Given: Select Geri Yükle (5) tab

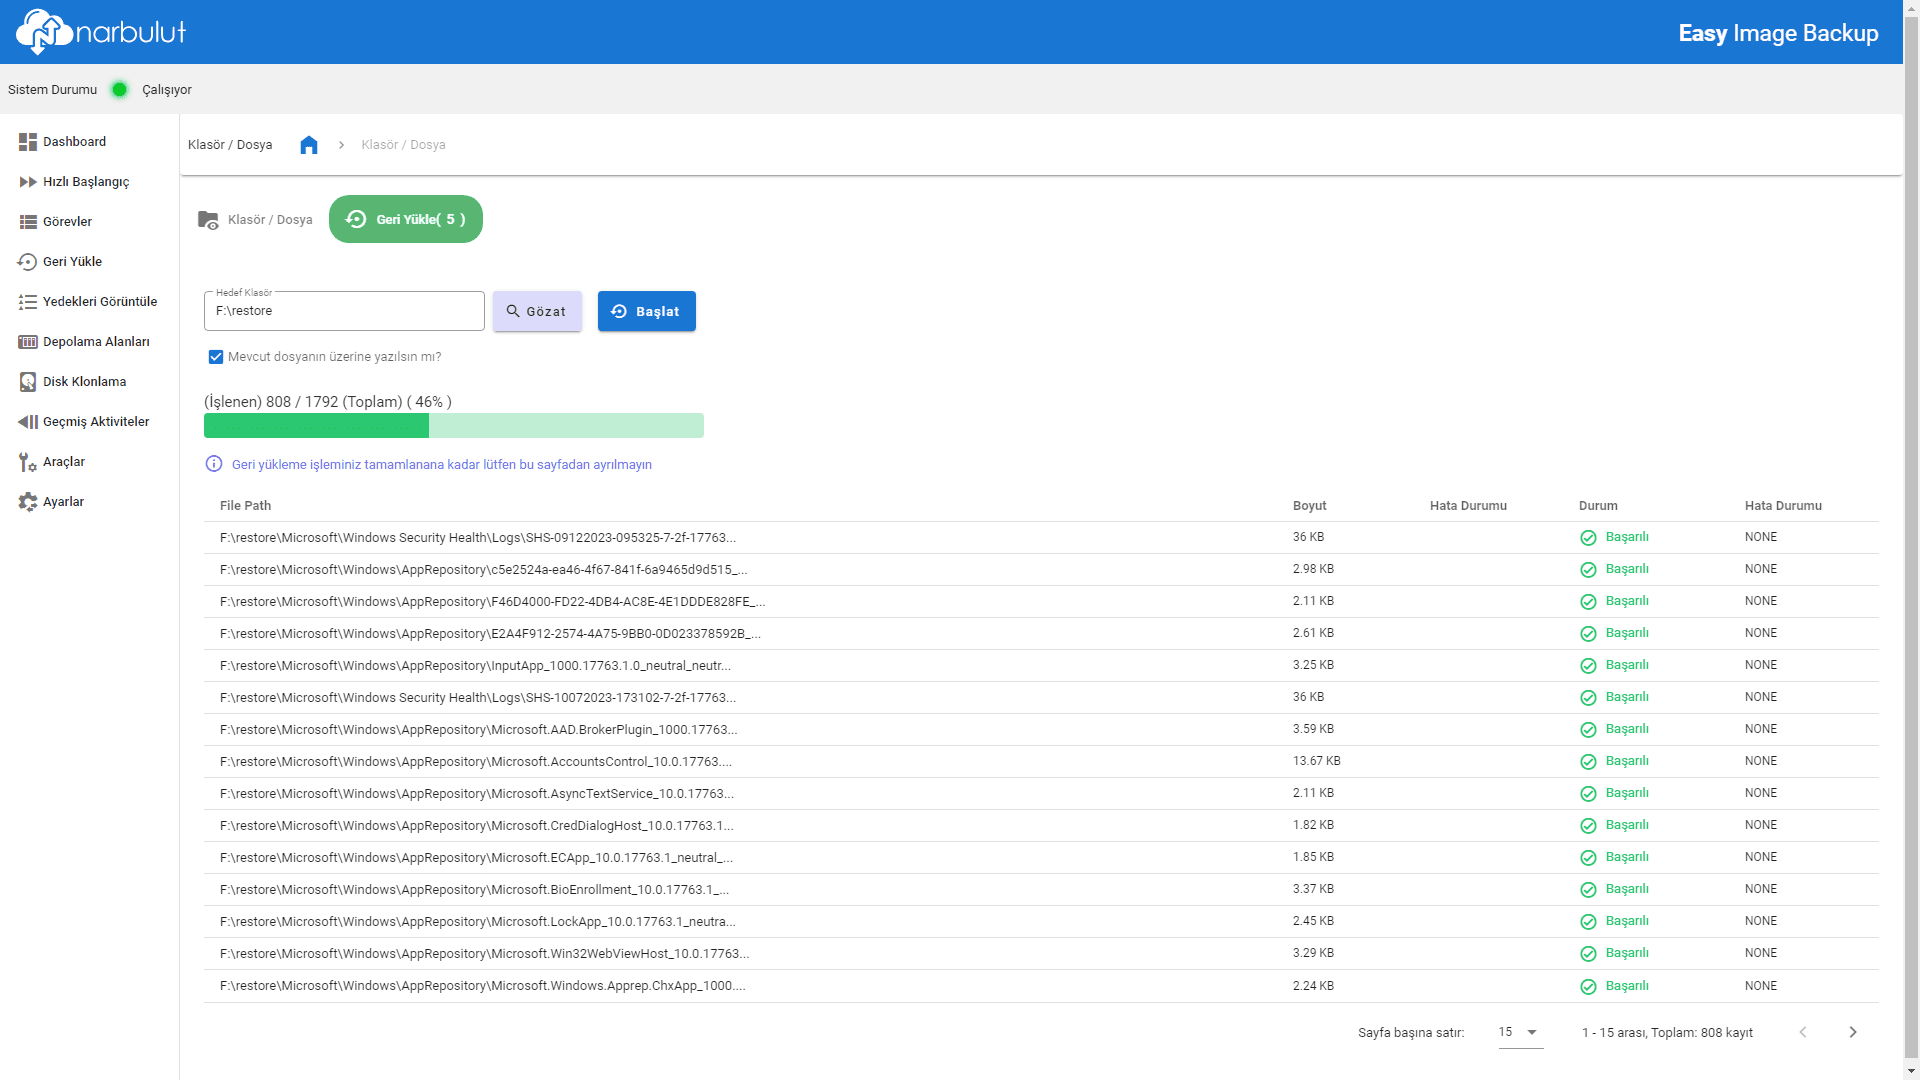Looking at the screenshot, I should tap(406, 219).
